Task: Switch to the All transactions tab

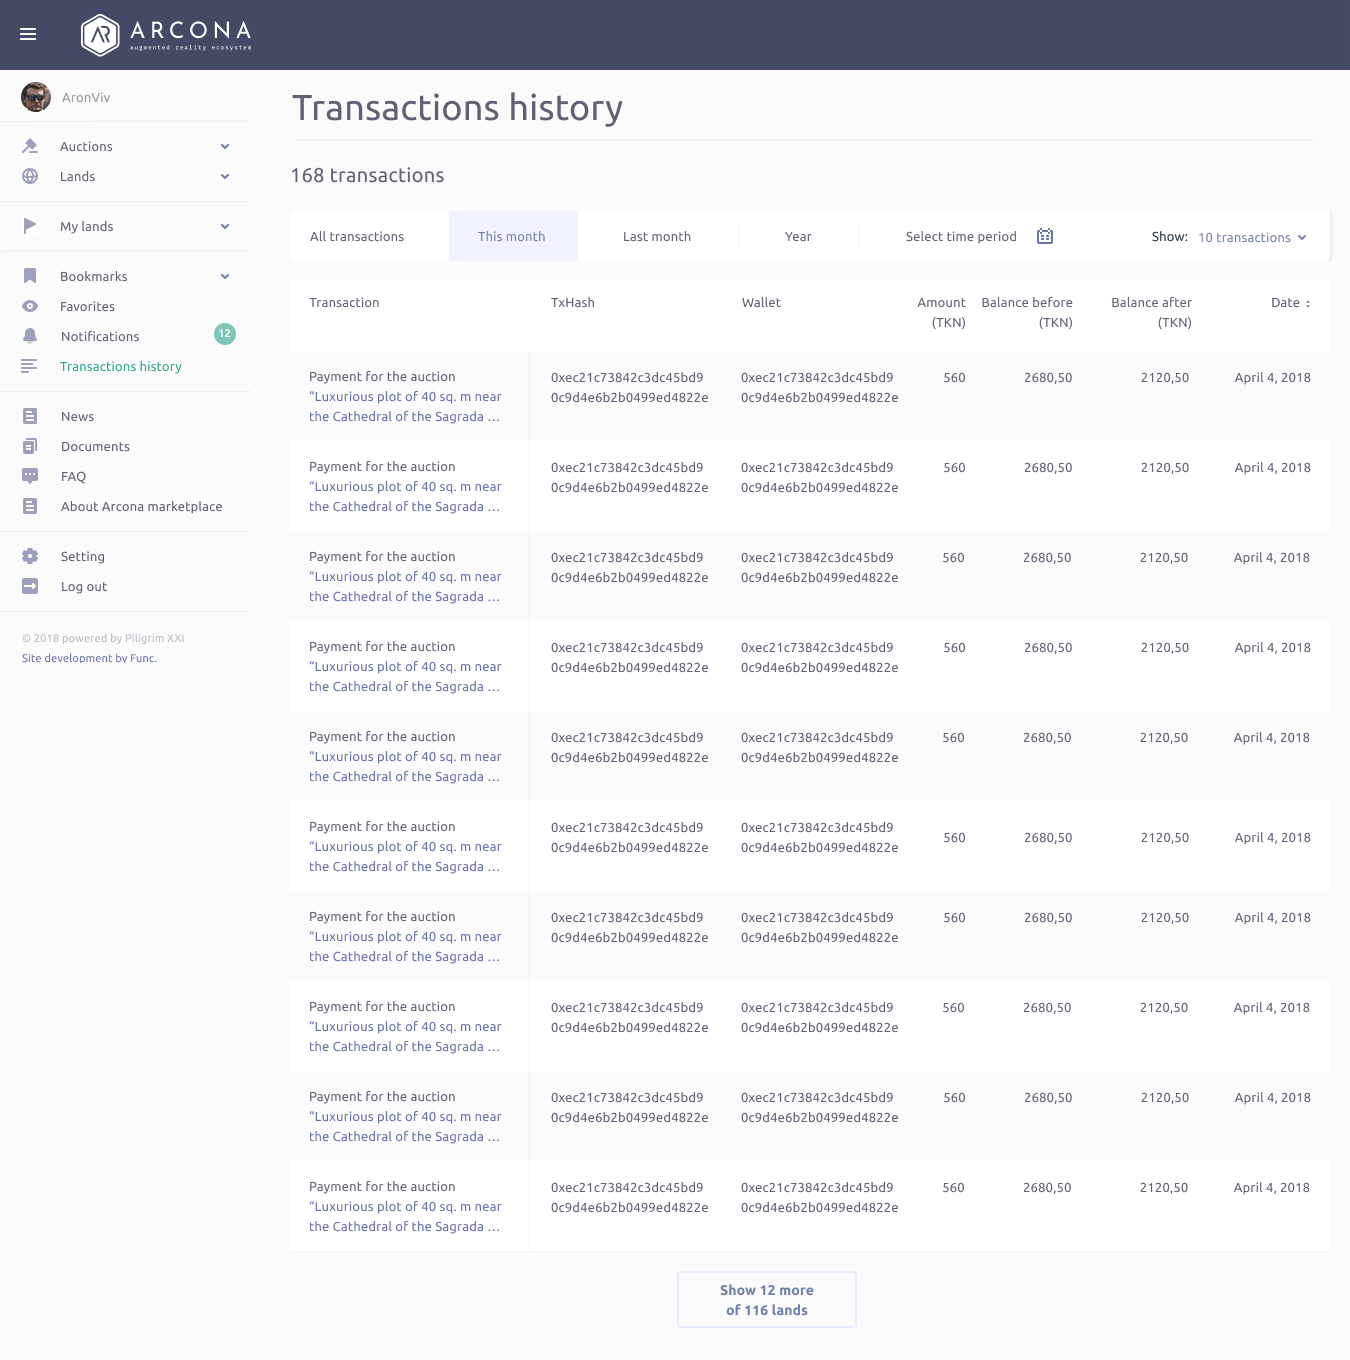Action: pos(357,236)
